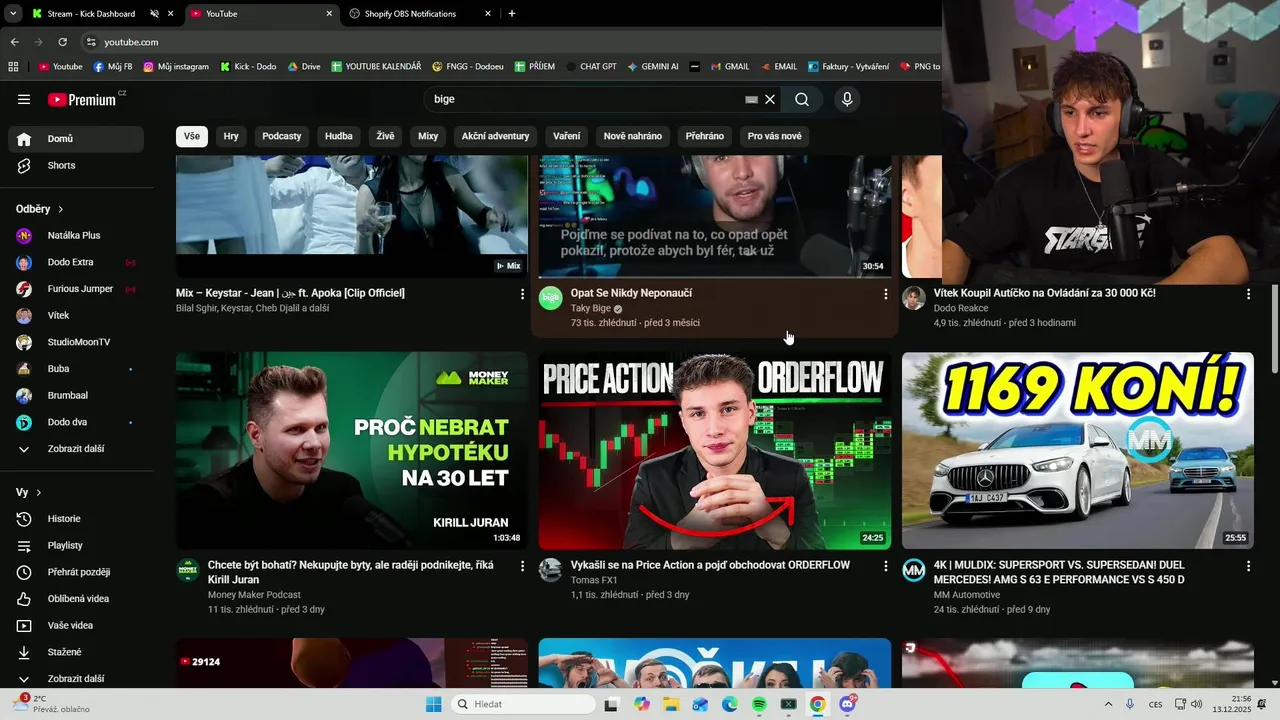Switch to Stream - Kick Dashboard tab

pyautogui.click(x=90, y=14)
